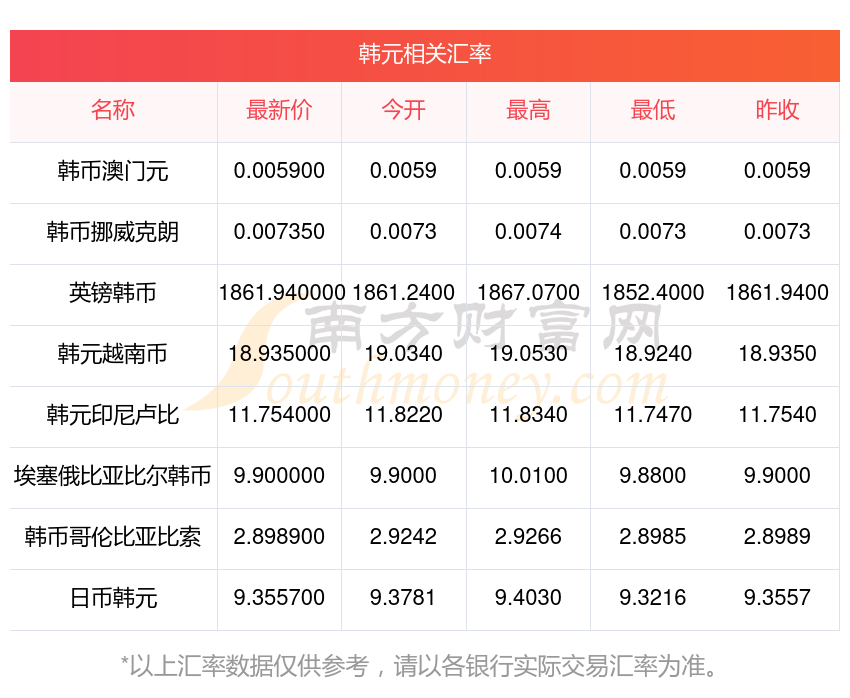Click previous close 2.8989
Image resolution: width=850 pixels, height=698 pixels.
click(777, 537)
